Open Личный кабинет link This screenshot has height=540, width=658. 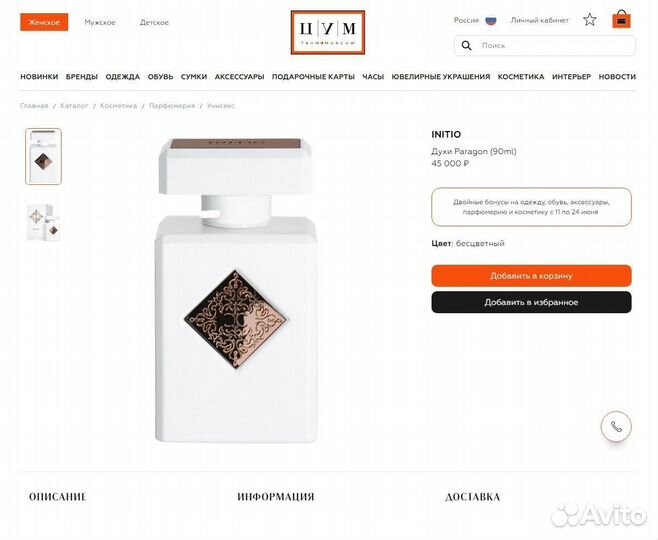click(x=539, y=20)
